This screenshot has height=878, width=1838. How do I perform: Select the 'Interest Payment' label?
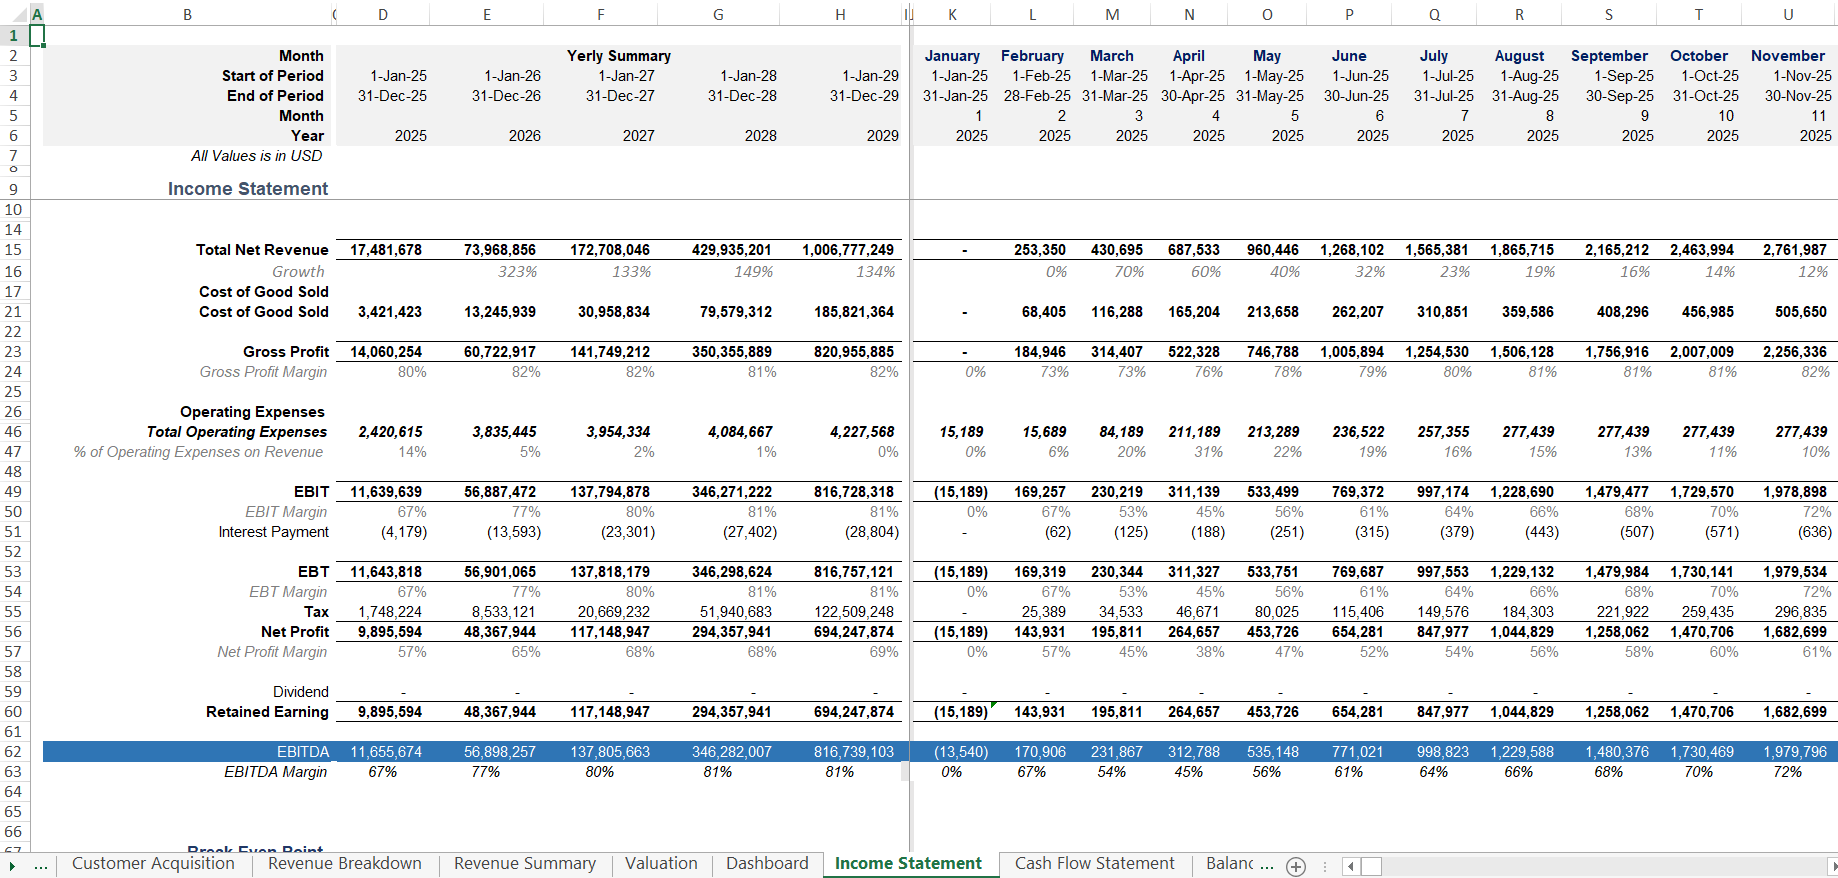pyautogui.click(x=274, y=532)
